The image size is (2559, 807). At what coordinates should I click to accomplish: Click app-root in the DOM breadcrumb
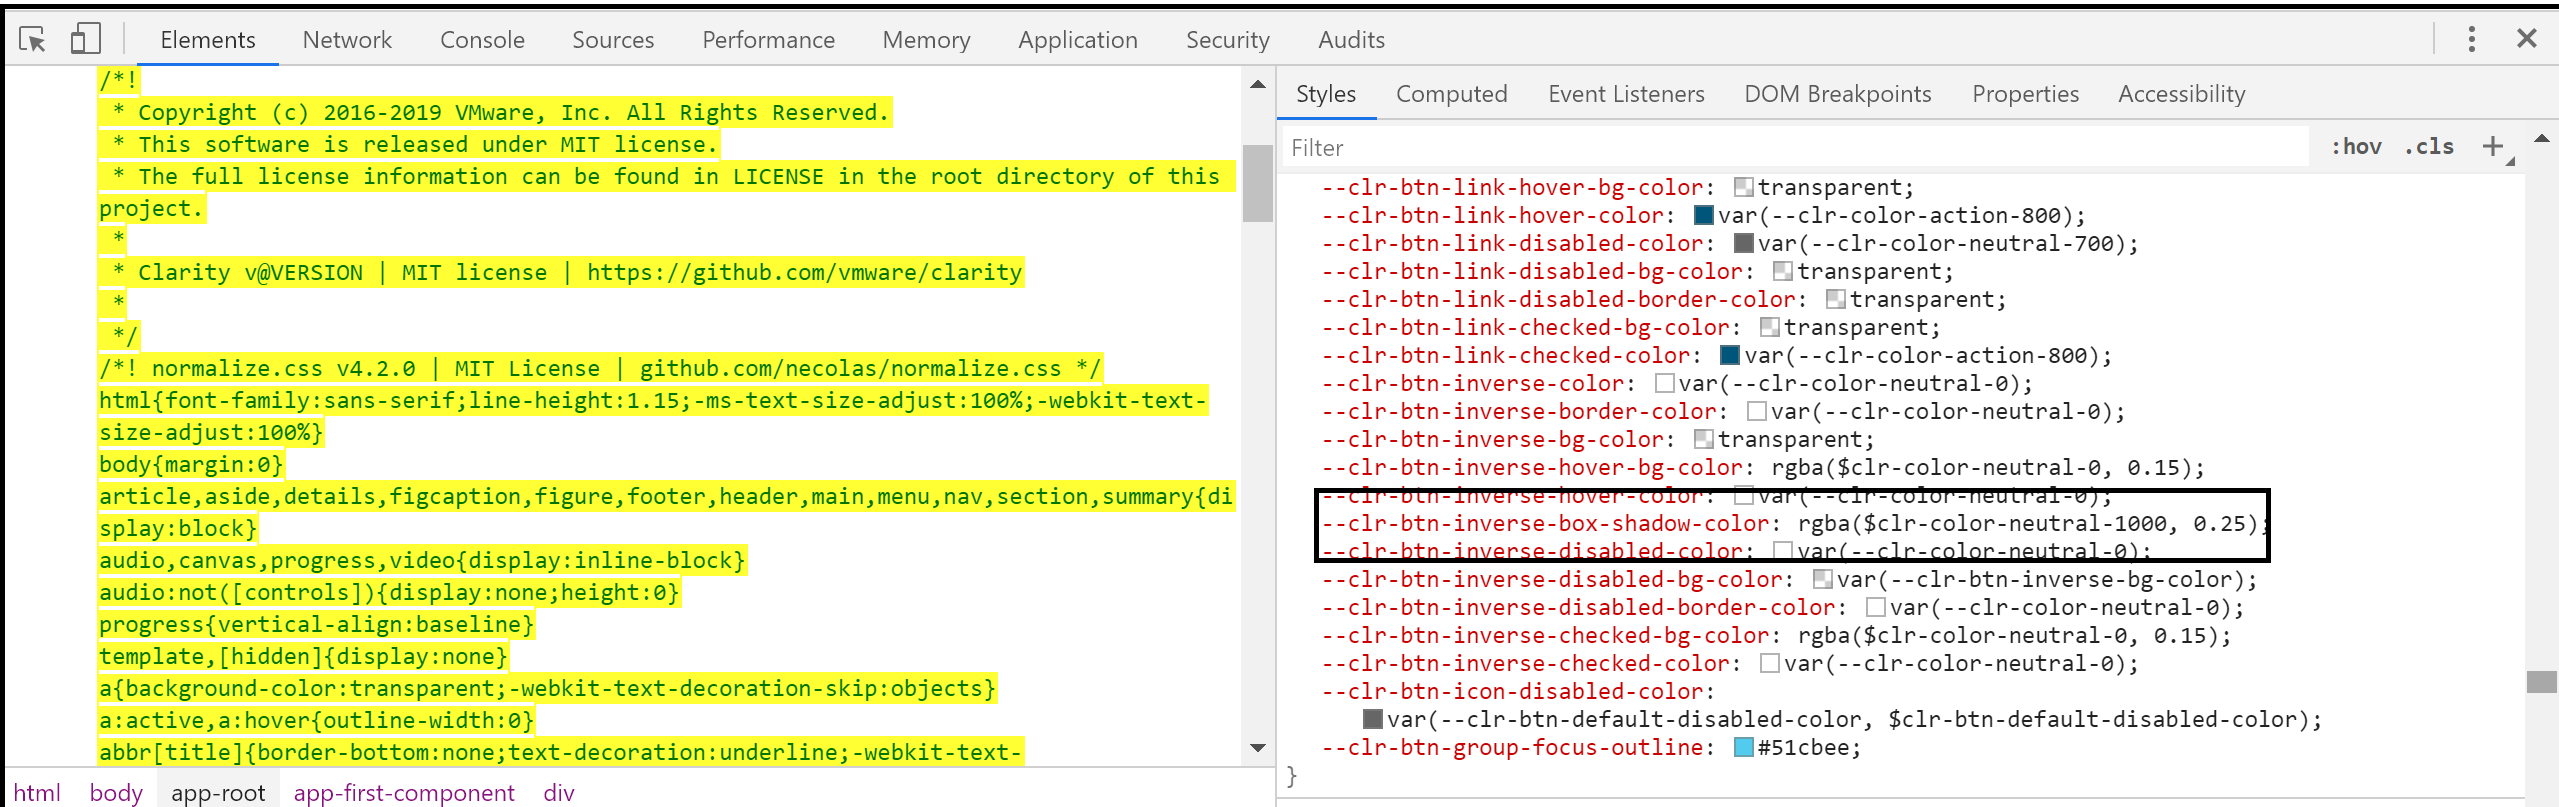(x=218, y=792)
